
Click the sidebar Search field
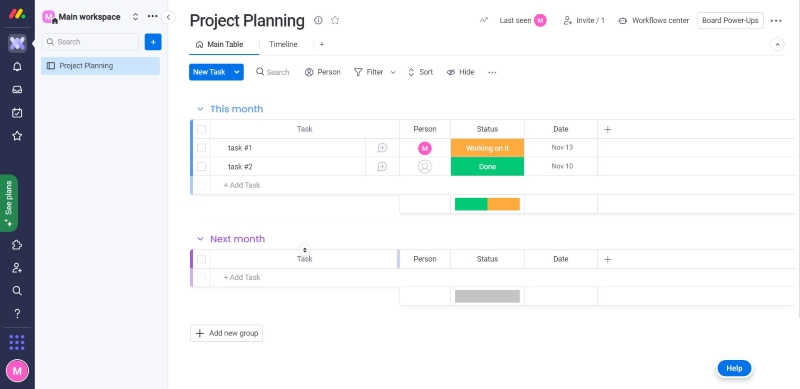click(x=90, y=42)
